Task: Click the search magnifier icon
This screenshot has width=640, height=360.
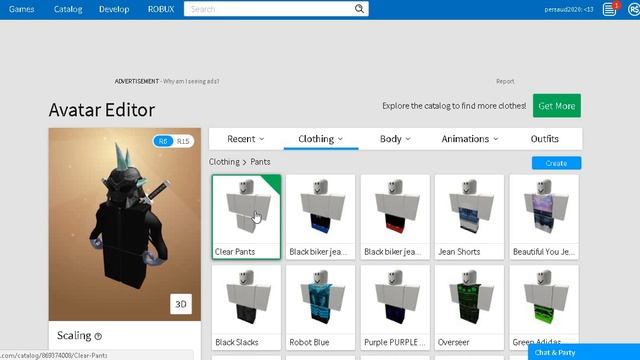Action: pos(359,9)
